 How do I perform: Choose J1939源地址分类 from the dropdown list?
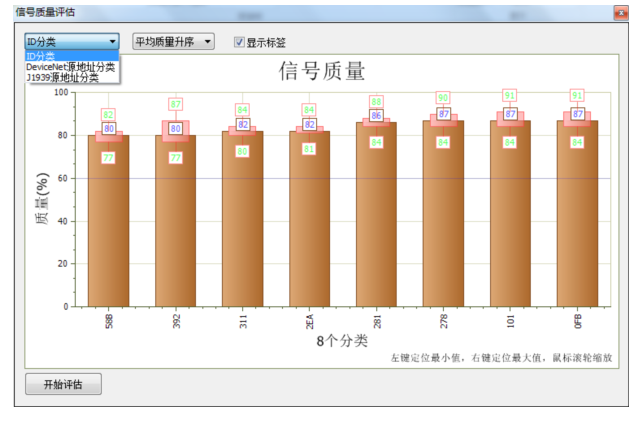[72, 78]
